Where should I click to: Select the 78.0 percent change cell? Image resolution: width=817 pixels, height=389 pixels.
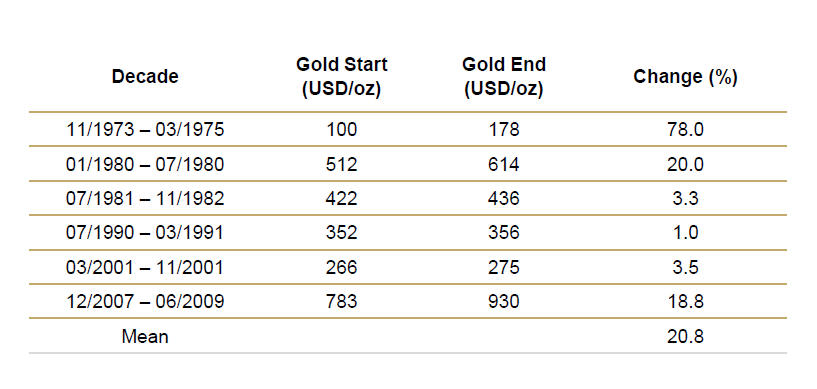point(685,129)
